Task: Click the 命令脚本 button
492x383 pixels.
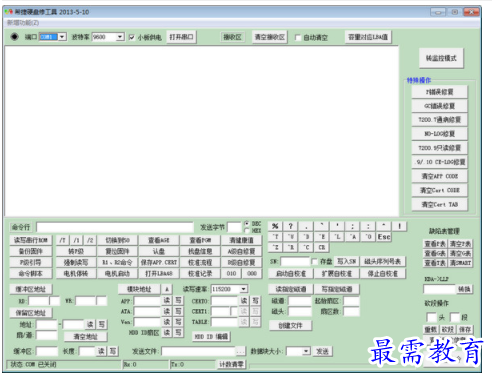Action: point(31,273)
